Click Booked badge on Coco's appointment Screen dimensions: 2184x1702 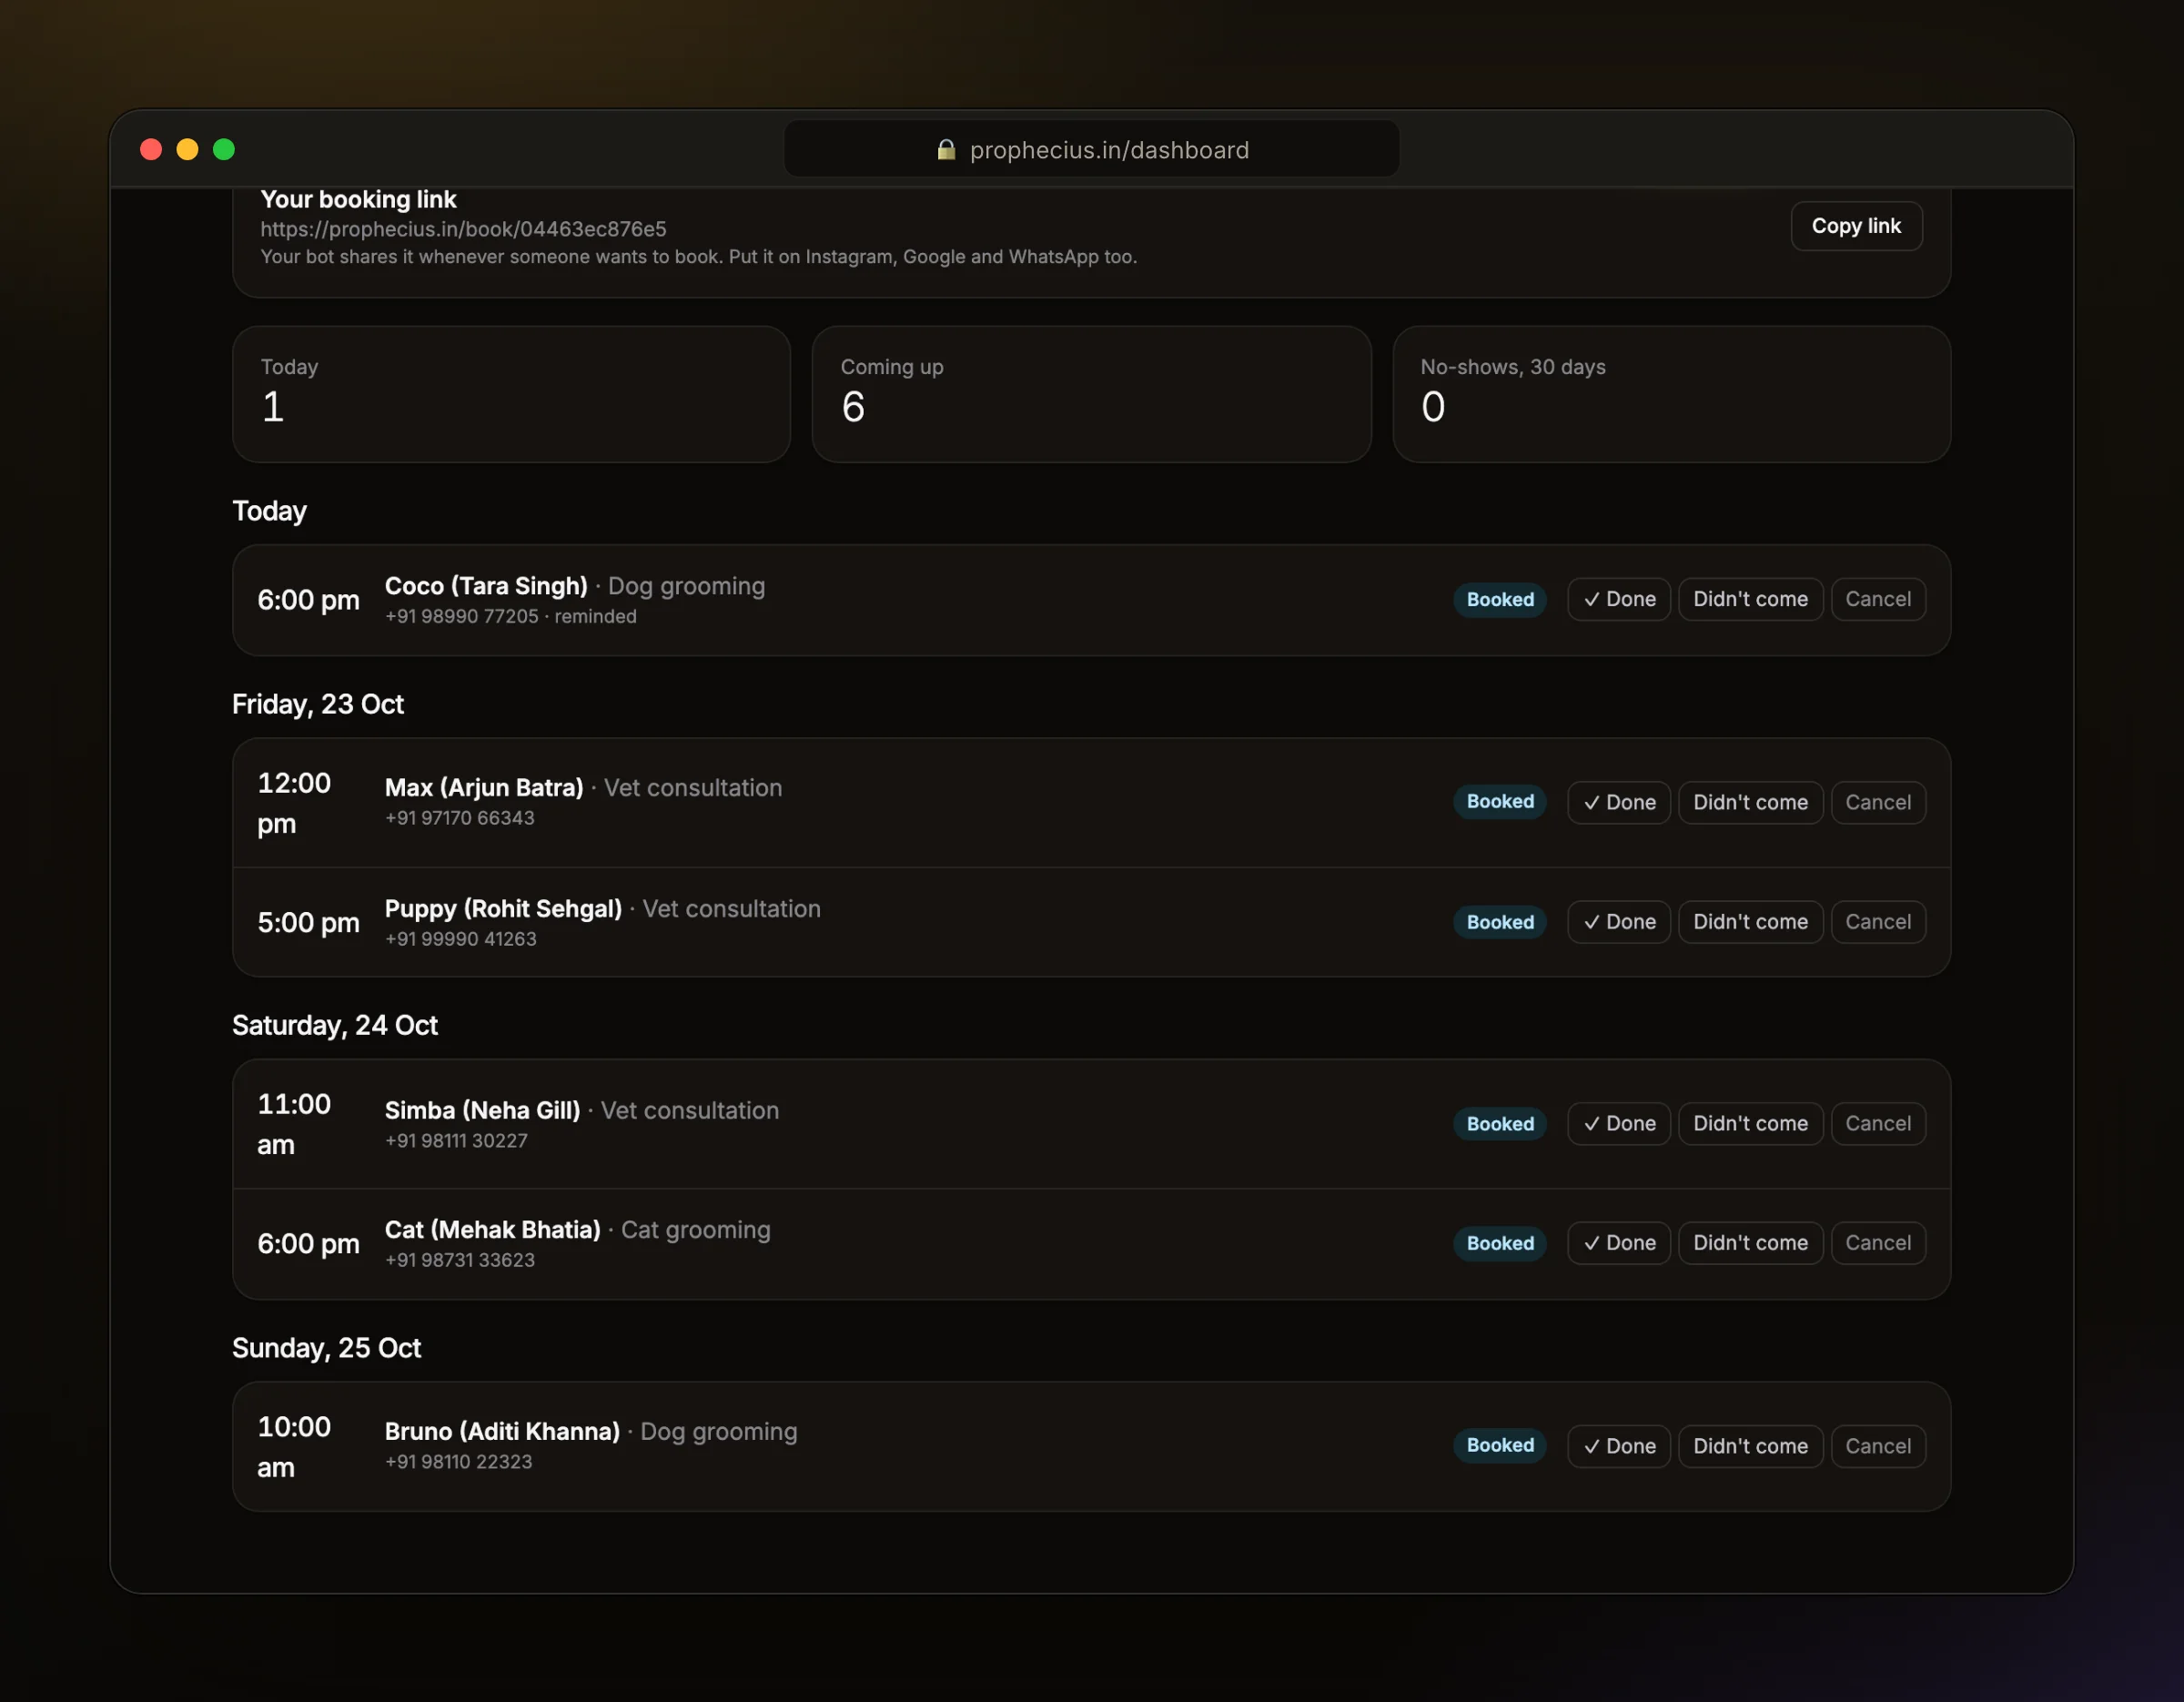(1499, 599)
